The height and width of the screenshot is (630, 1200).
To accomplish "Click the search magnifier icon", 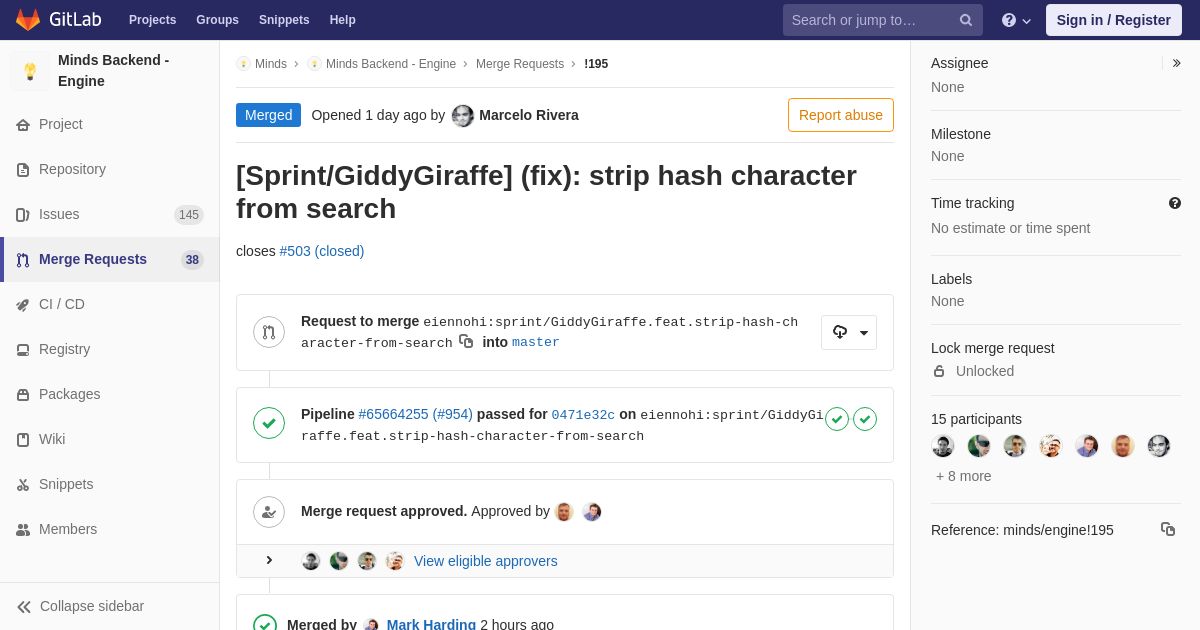I will [966, 20].
